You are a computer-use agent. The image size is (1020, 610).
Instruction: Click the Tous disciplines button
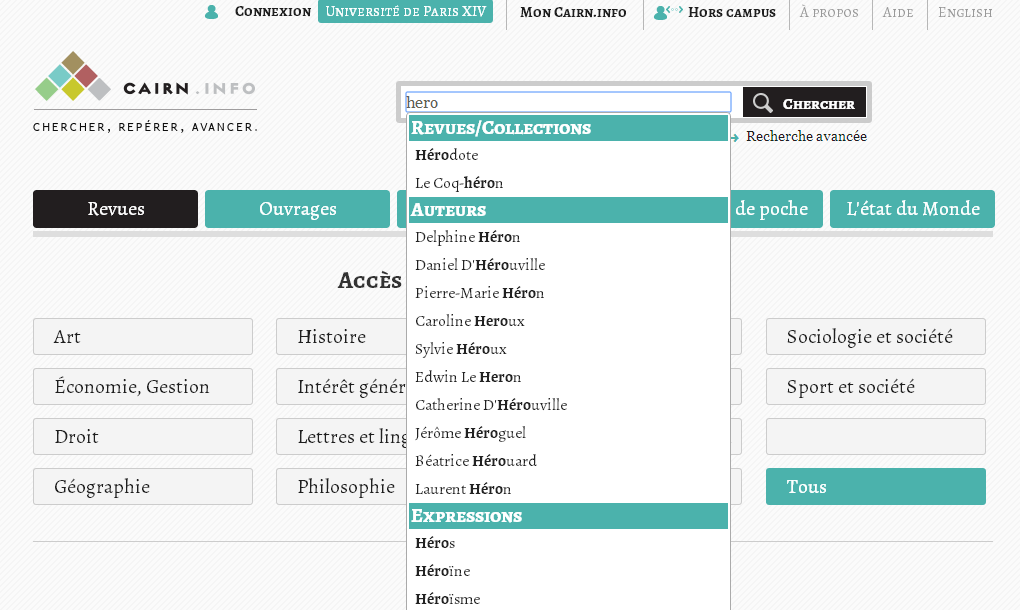click(876, 486)
